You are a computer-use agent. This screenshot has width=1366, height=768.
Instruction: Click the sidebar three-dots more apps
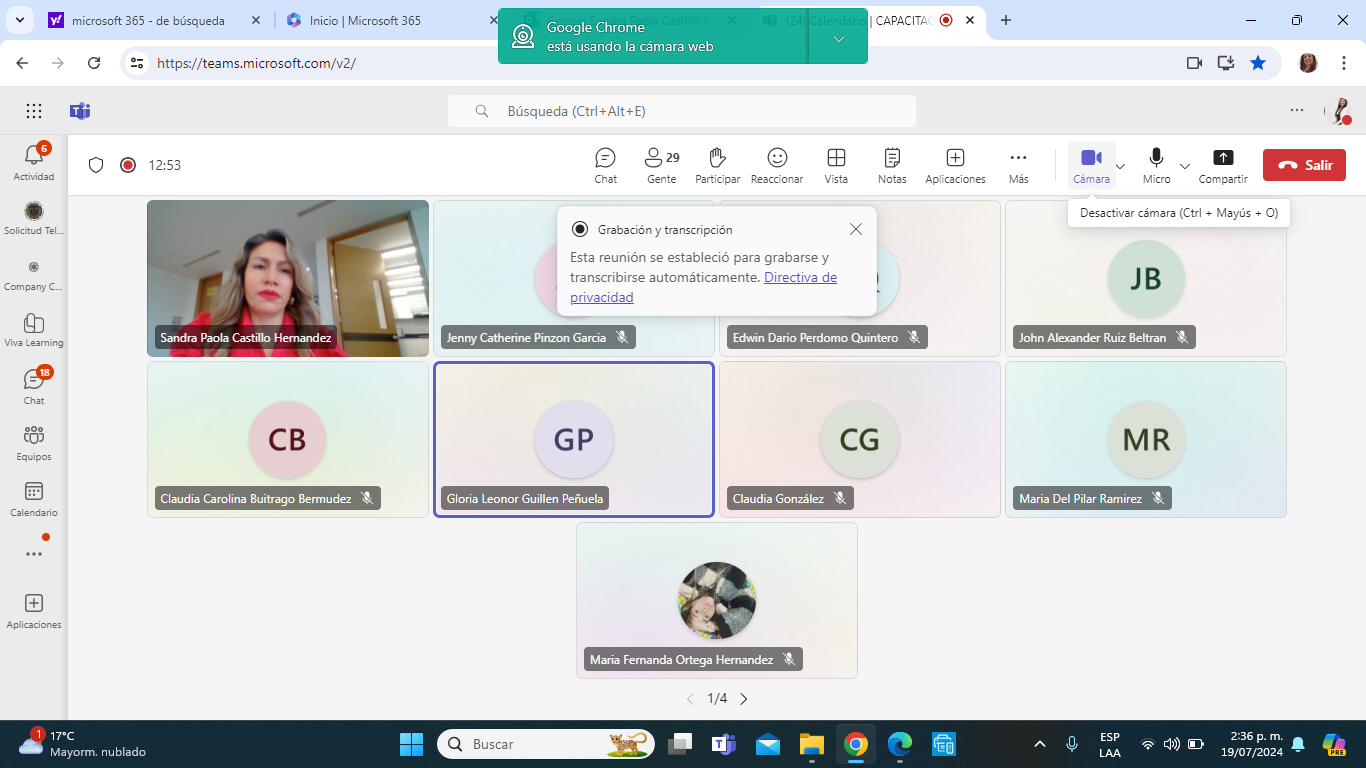click(x=34, y=554)
